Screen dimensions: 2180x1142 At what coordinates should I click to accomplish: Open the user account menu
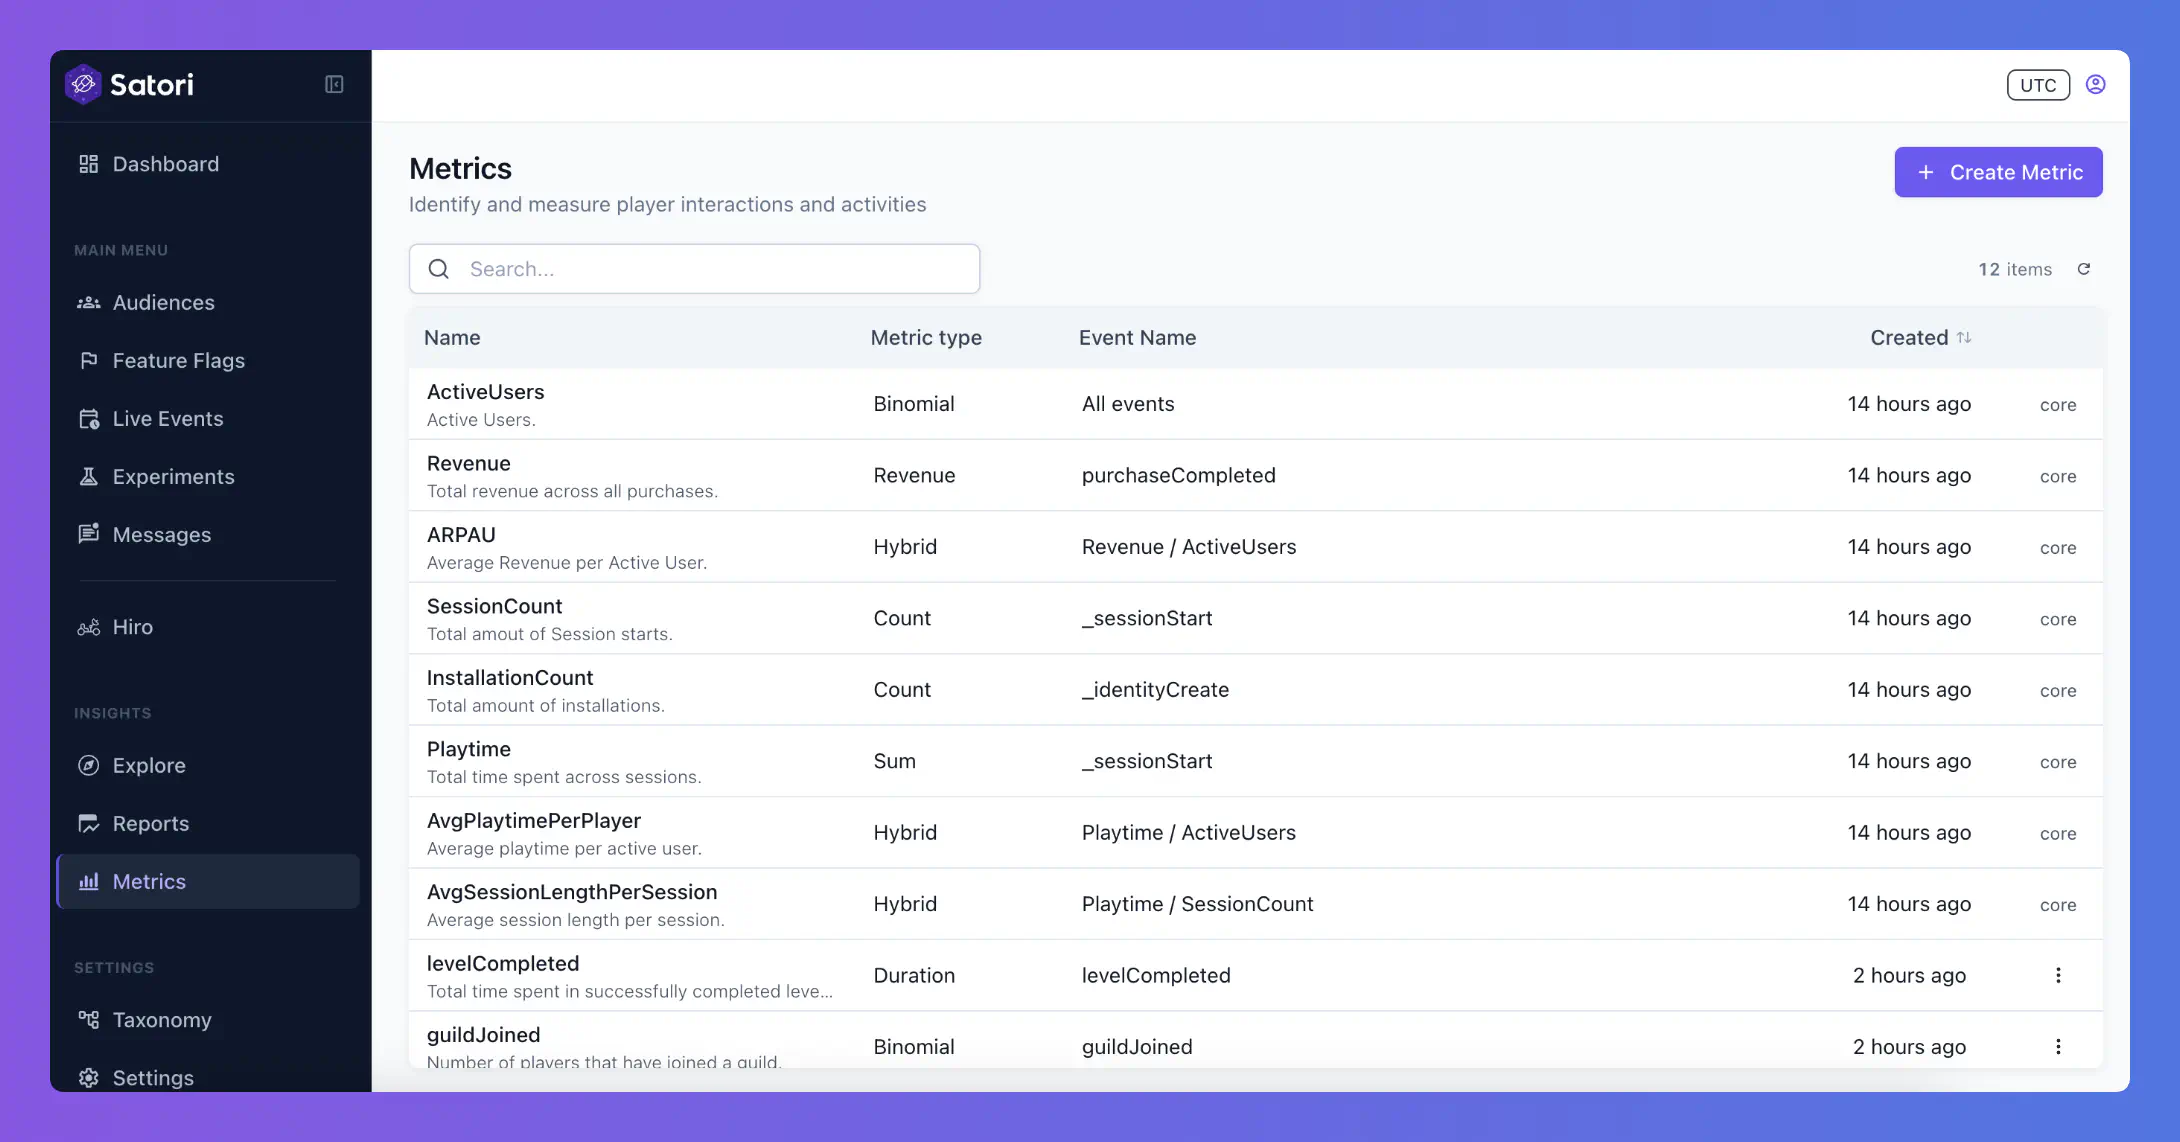[2096, 84]
